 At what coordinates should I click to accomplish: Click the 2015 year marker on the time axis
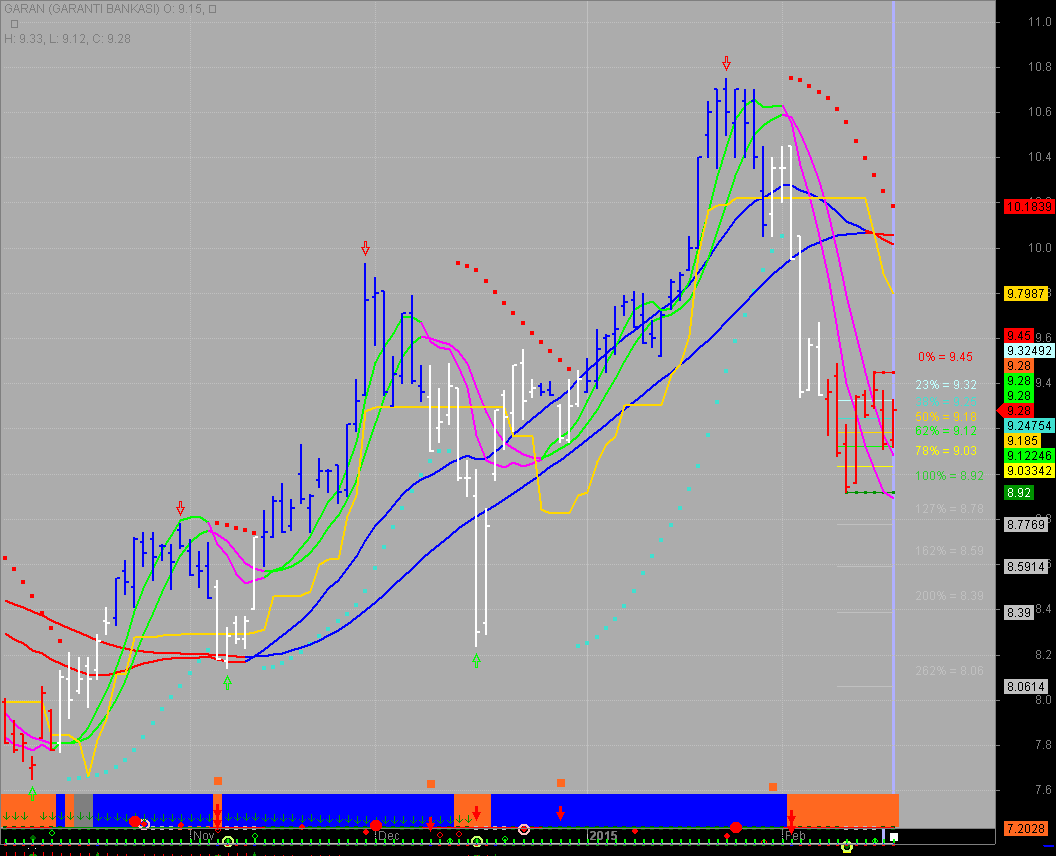tap(603, 835)
